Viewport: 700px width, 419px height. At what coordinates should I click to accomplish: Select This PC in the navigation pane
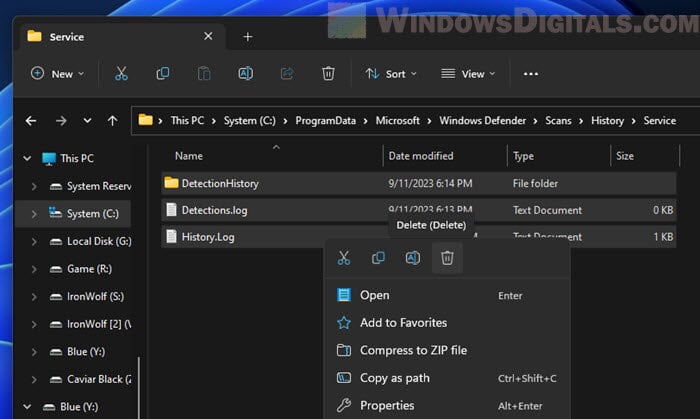click(x=77, y=158)
